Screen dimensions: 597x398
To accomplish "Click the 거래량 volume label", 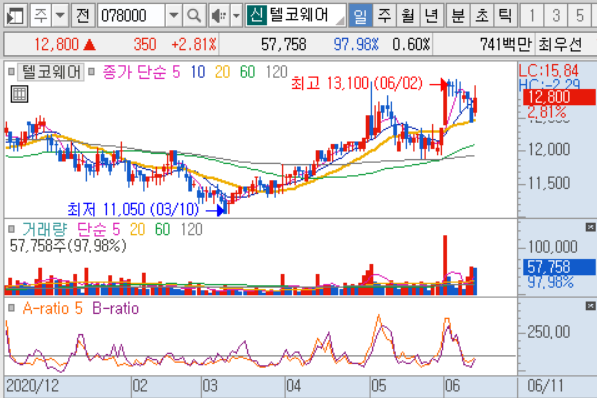I will (45, 229).
